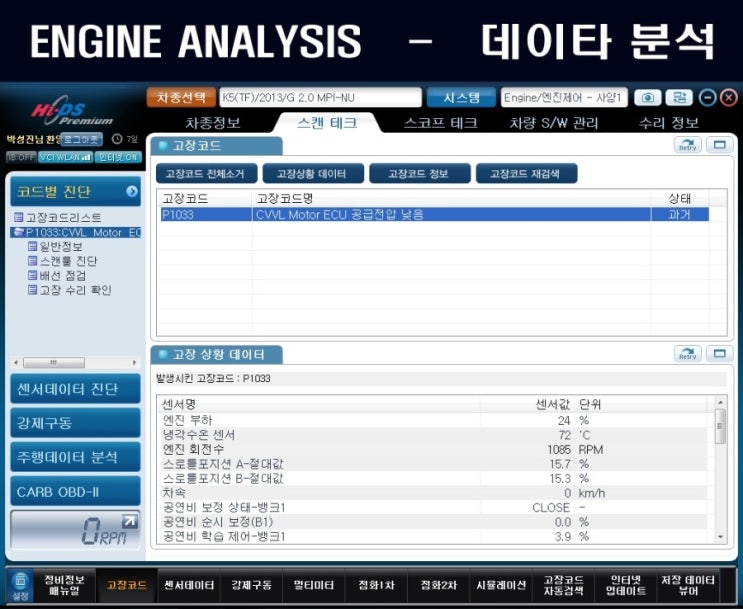Click the clock icon beside 7일
Viewport: 743px width, 609px height.
(x=117, y=139)
